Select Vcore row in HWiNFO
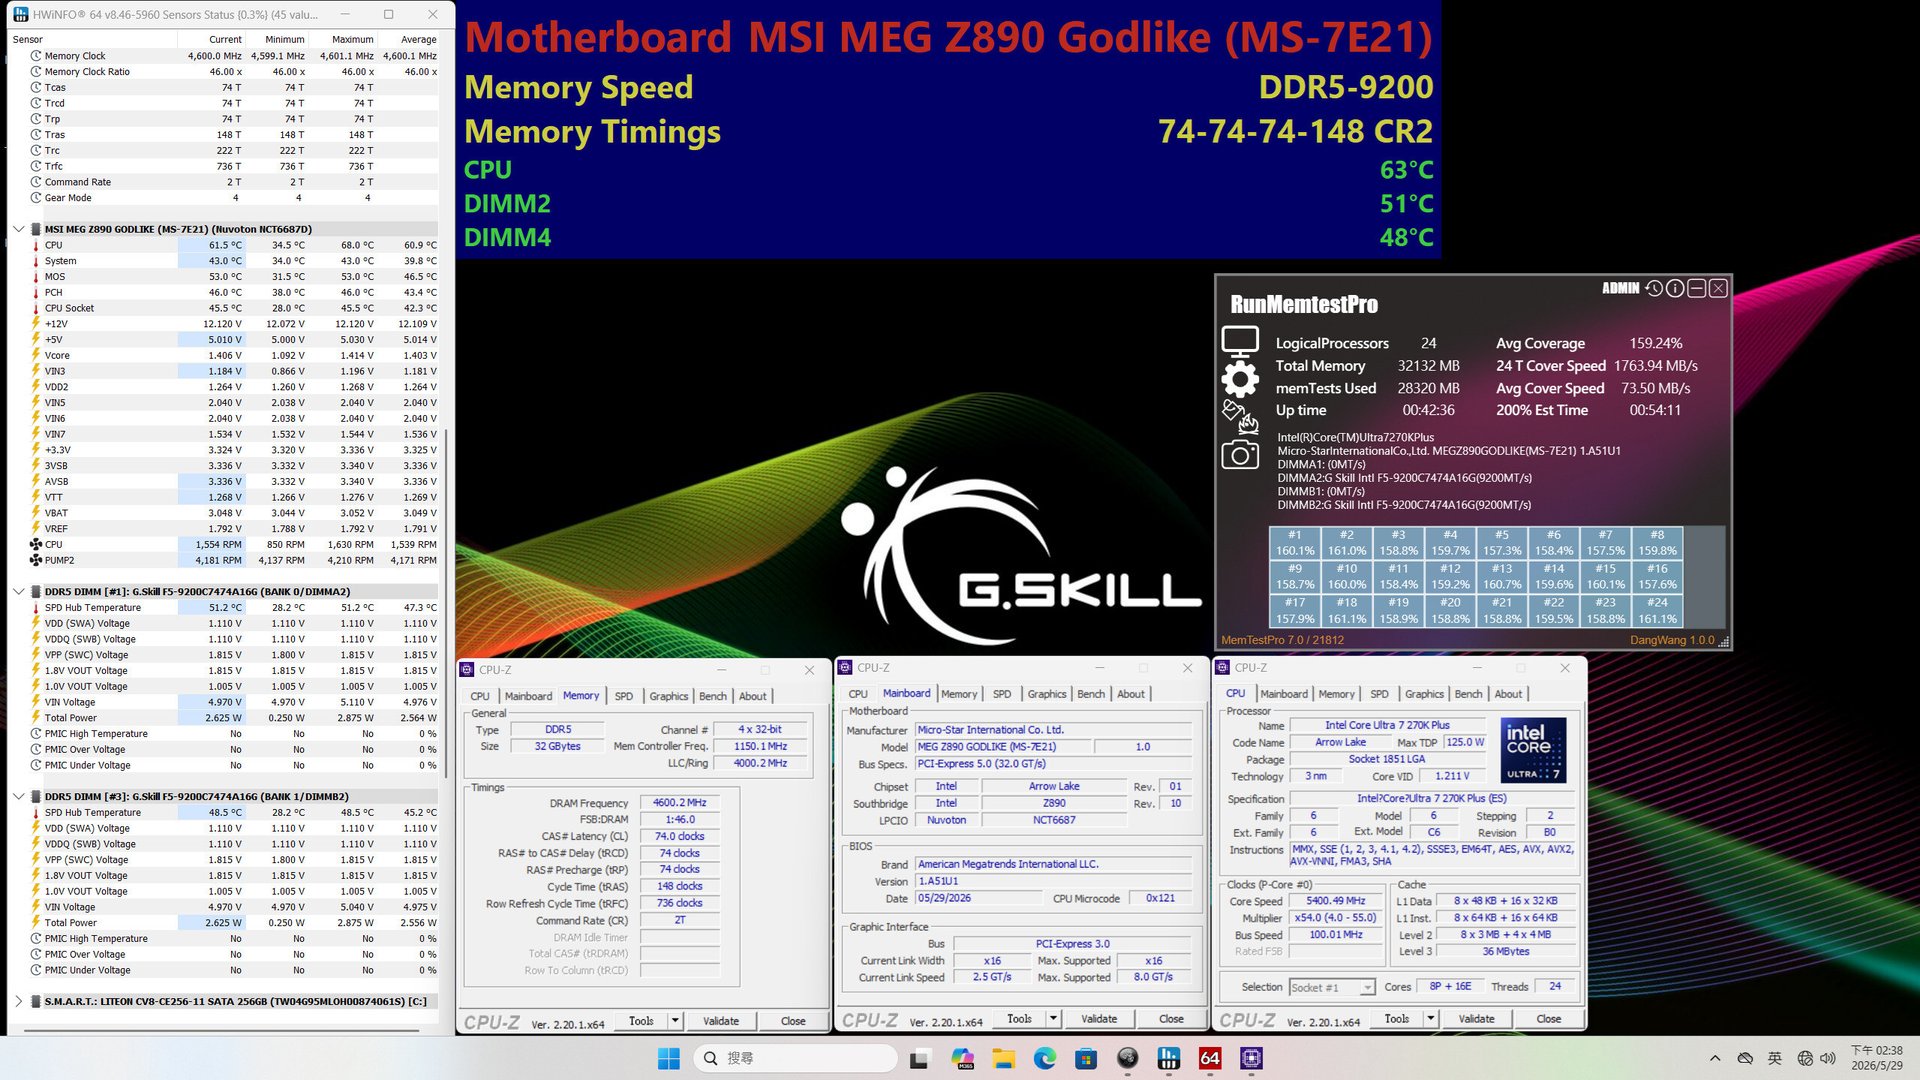The image size is (1920, 1080). (233, 355)
